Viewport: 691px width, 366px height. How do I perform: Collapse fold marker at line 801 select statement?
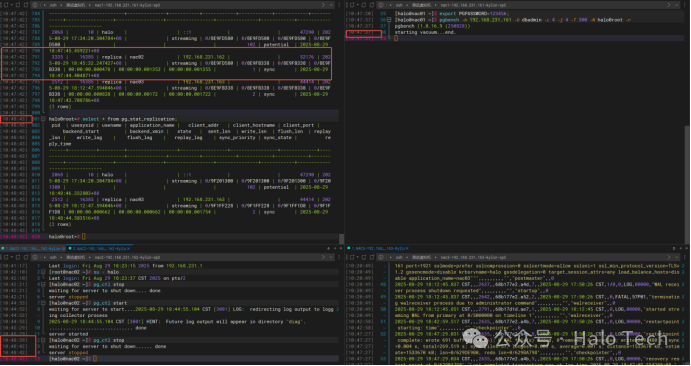tap(43, 119)
